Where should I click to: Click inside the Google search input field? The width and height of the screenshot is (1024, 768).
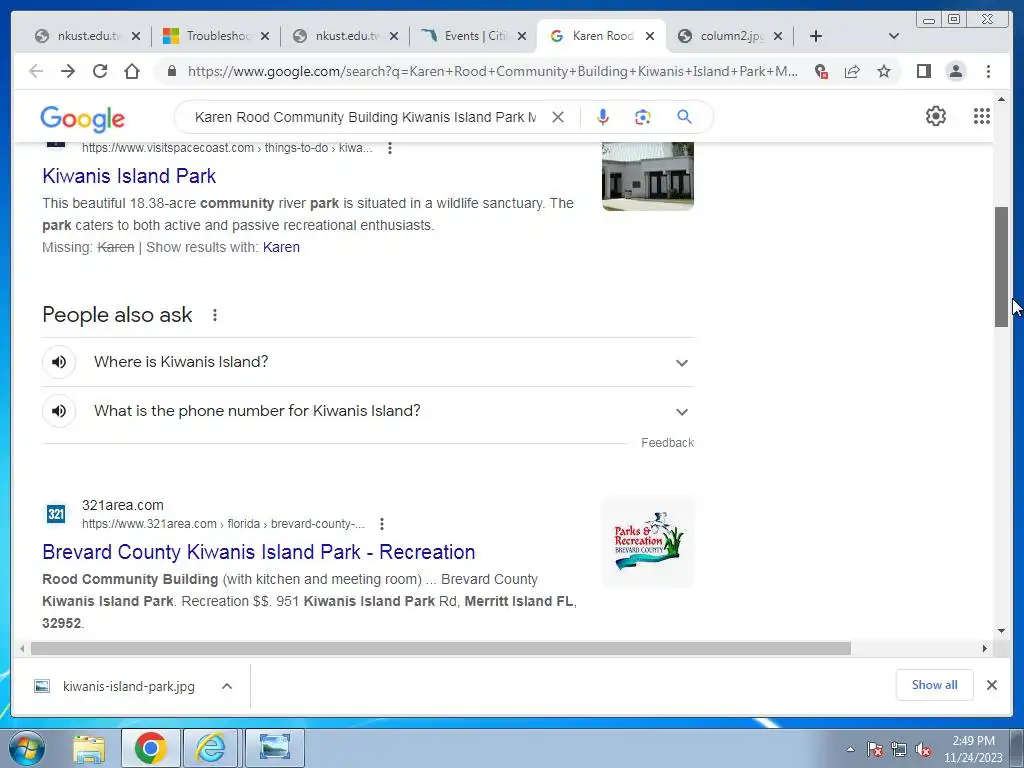click(x=365, y=117)
